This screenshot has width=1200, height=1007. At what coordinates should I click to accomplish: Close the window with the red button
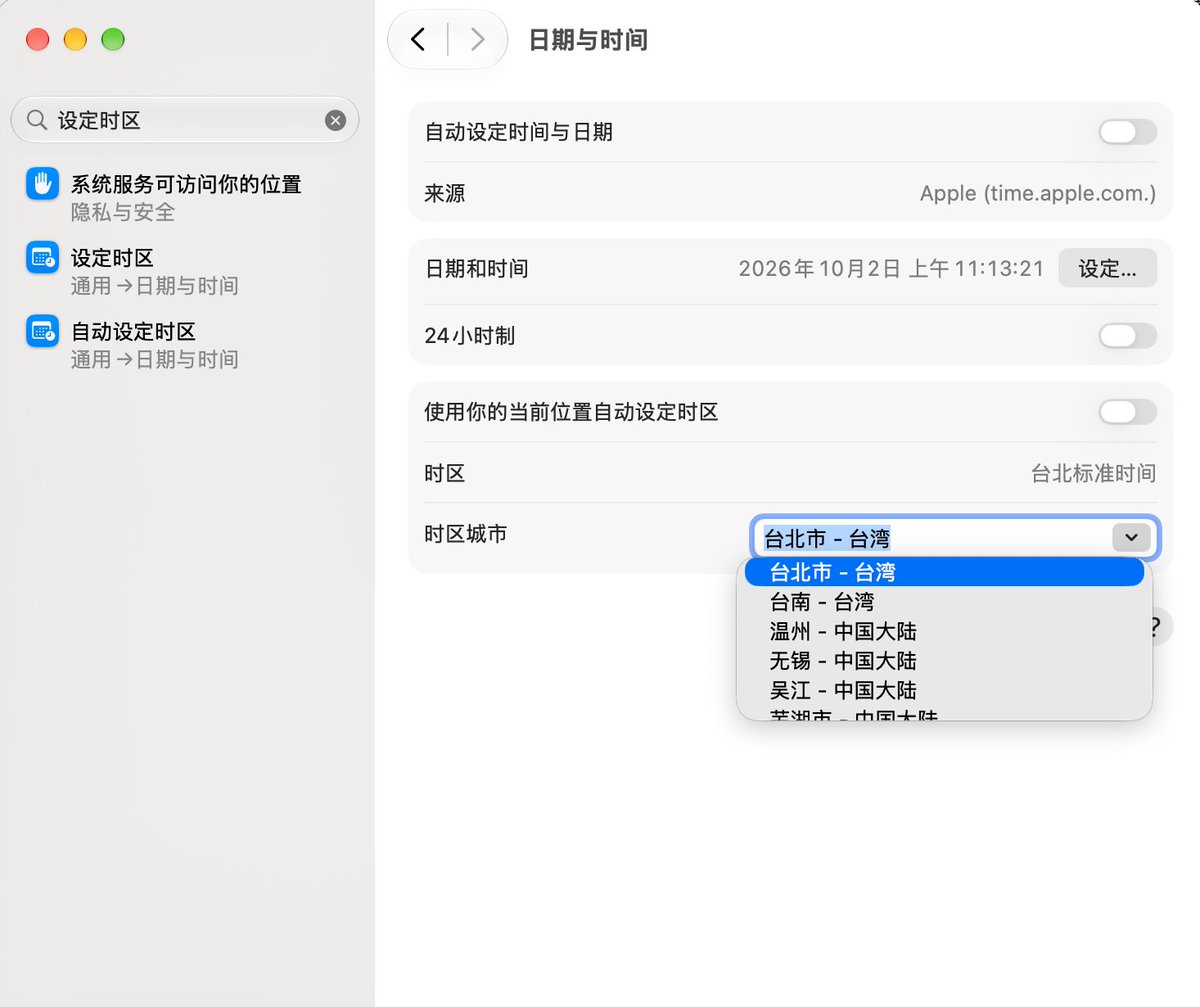click(x=37, y=40)
